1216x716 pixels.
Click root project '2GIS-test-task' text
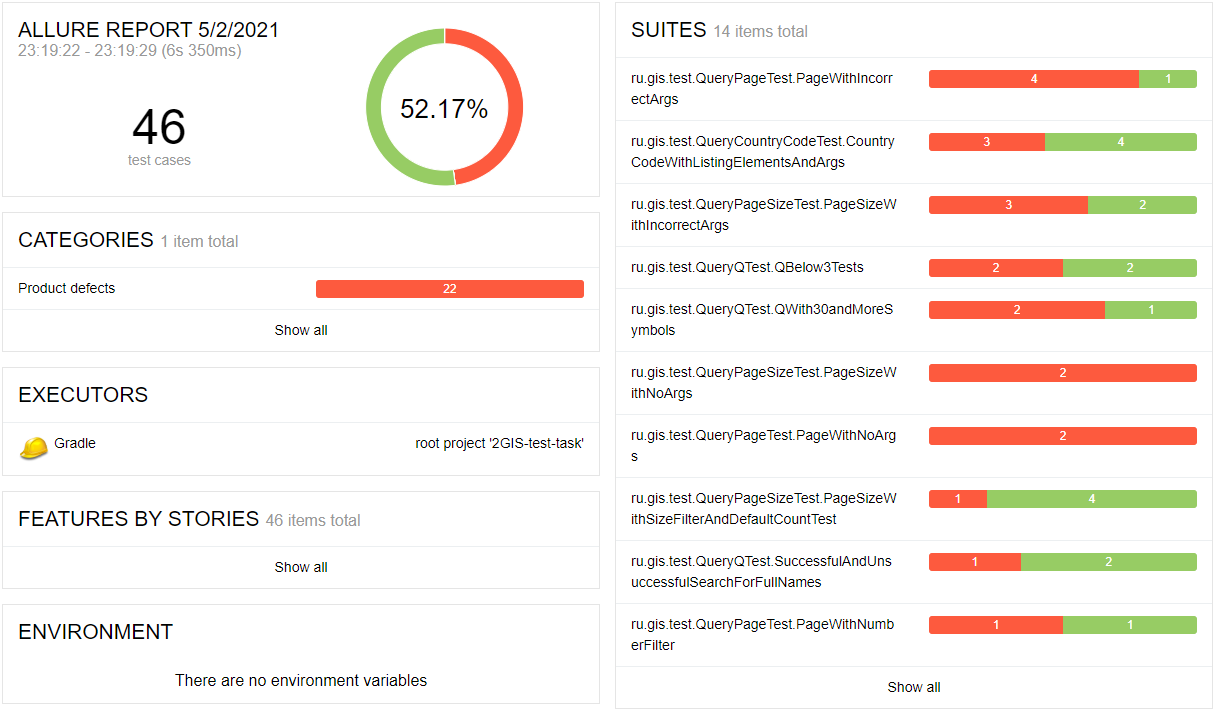coord(499,443)
